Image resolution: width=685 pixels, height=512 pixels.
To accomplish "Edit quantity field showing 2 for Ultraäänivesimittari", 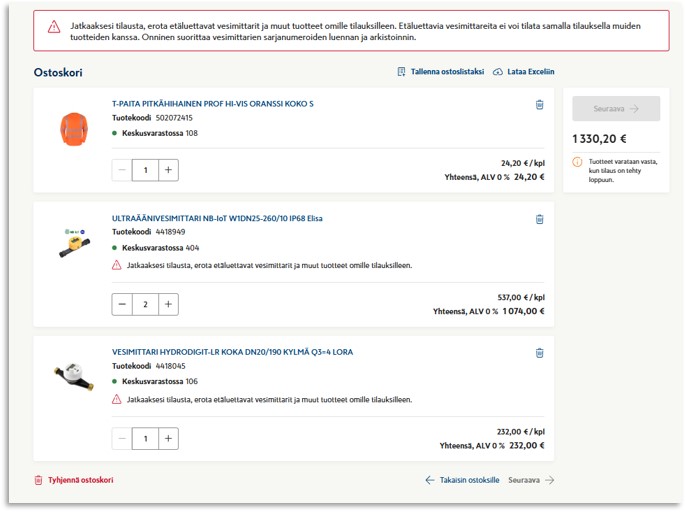I will tap(145, 304).
